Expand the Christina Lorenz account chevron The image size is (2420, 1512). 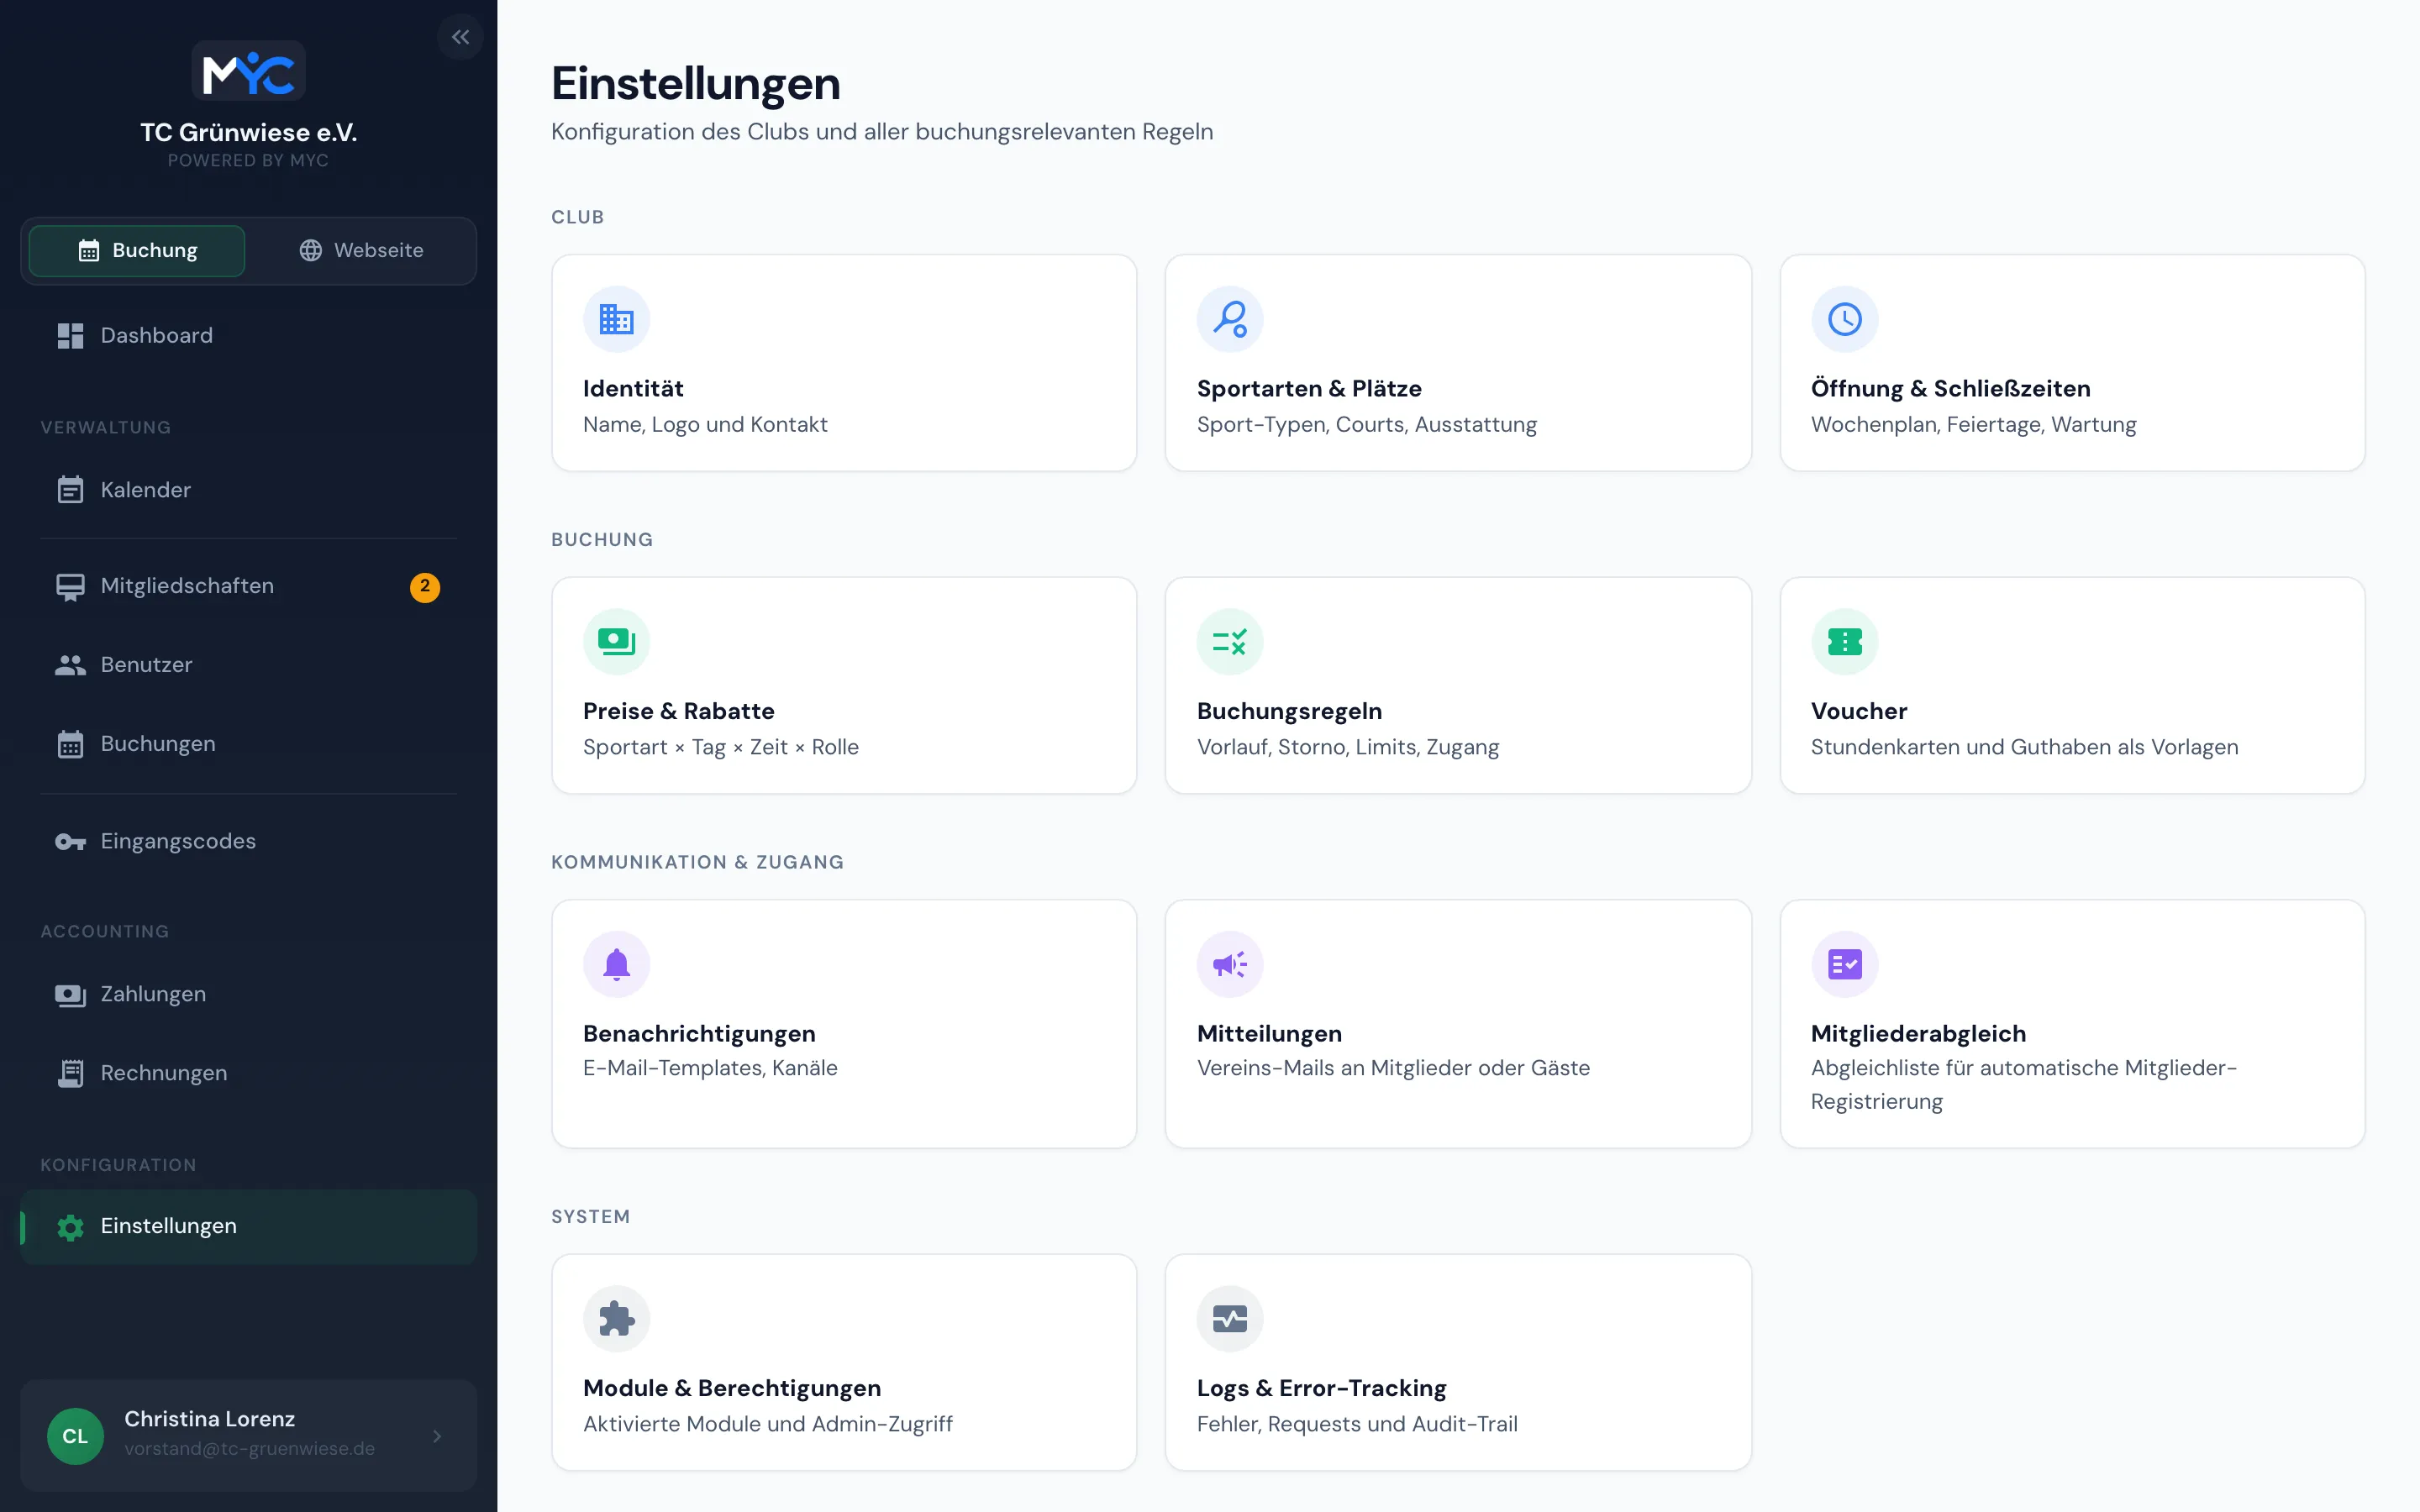coord(437,1436)
